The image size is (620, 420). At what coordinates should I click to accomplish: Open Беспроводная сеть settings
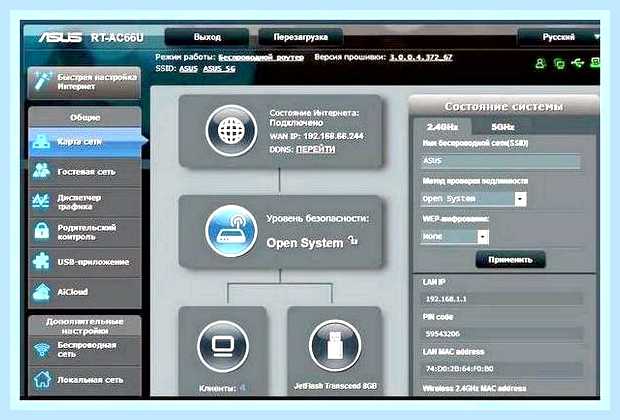coord(85,350)
